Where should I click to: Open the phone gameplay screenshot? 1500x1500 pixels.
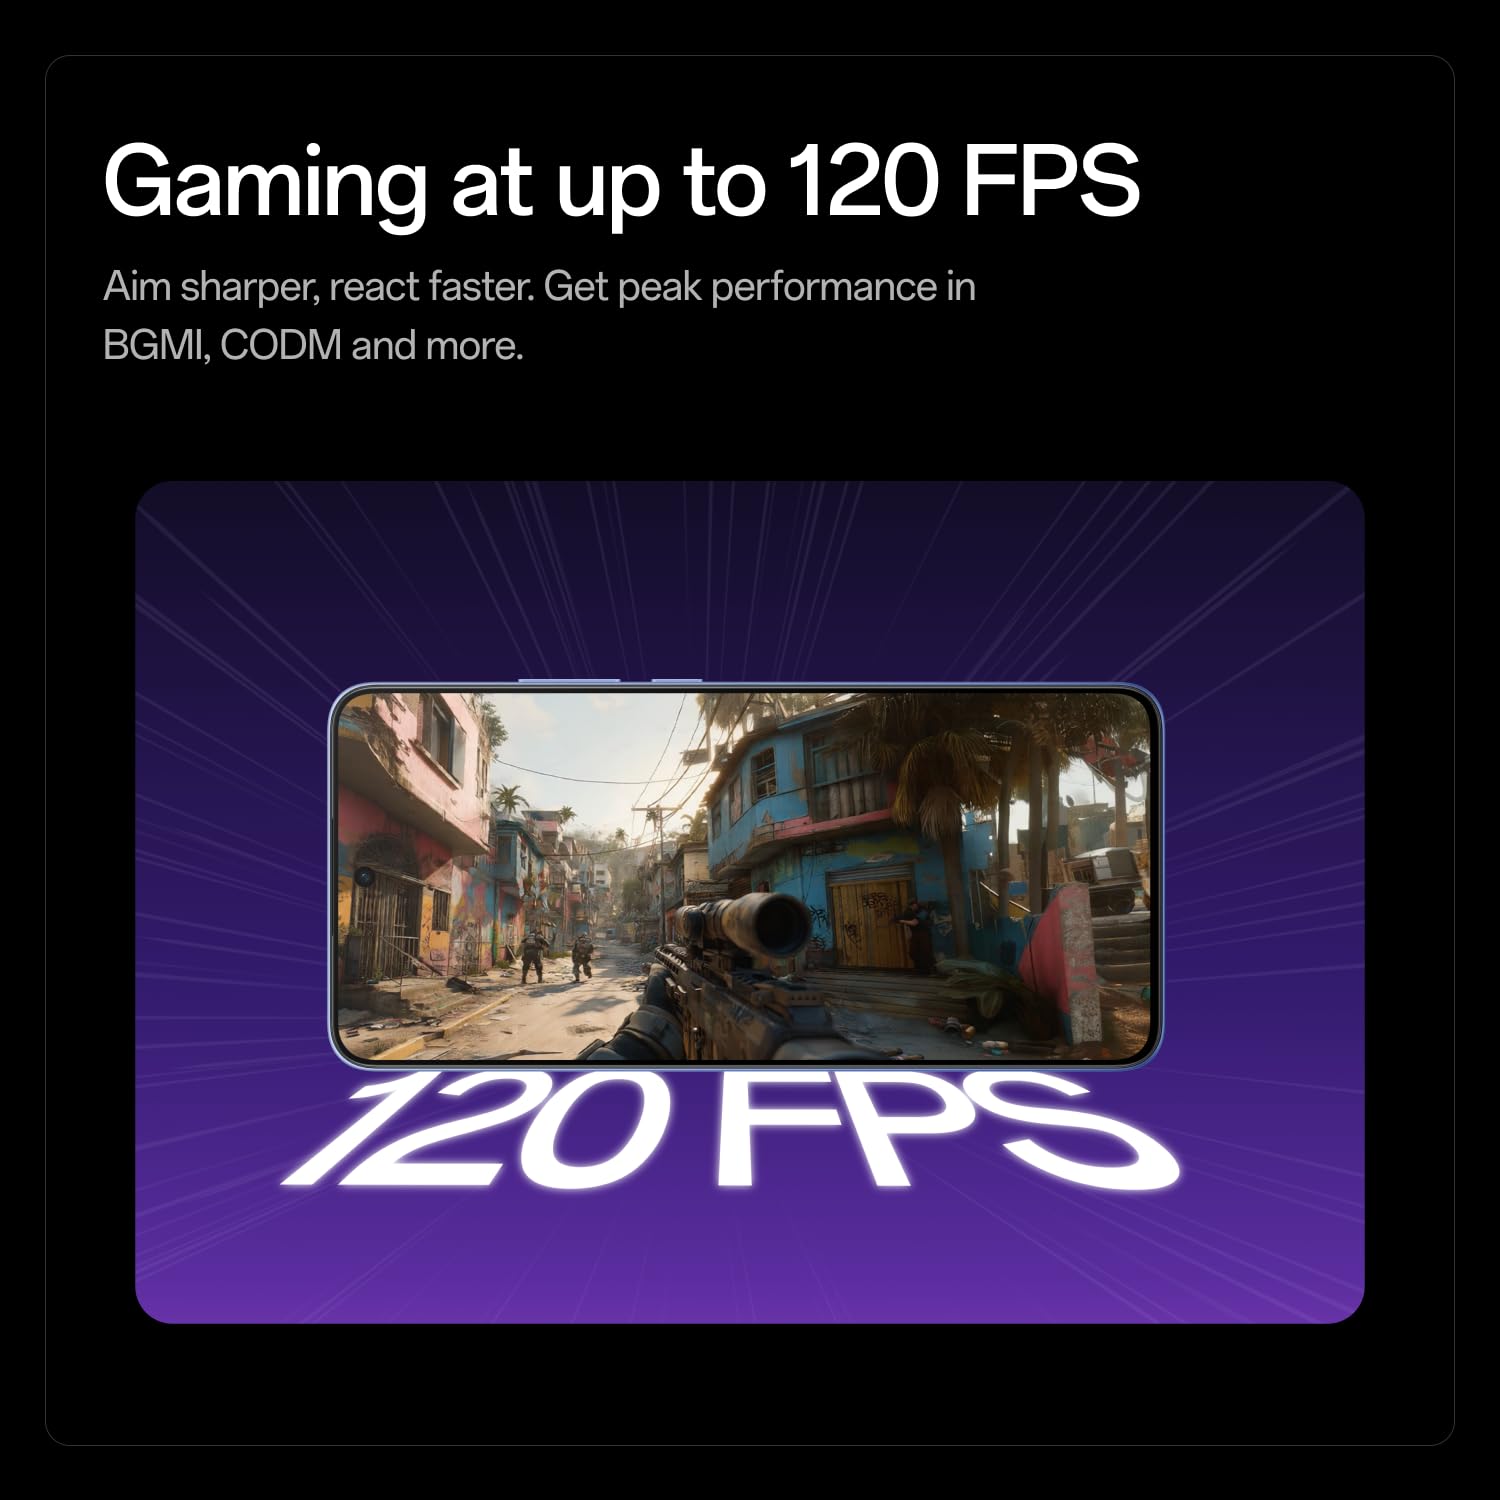(x=745, y=875)
